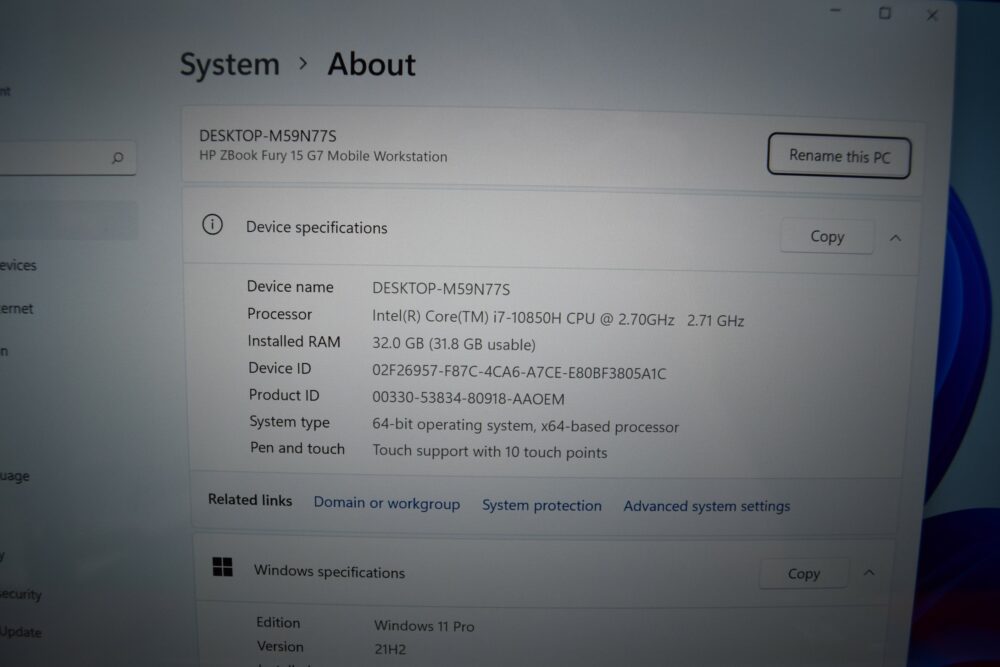
Task: Open Advanced system settings link
Action: coord(707,506)
